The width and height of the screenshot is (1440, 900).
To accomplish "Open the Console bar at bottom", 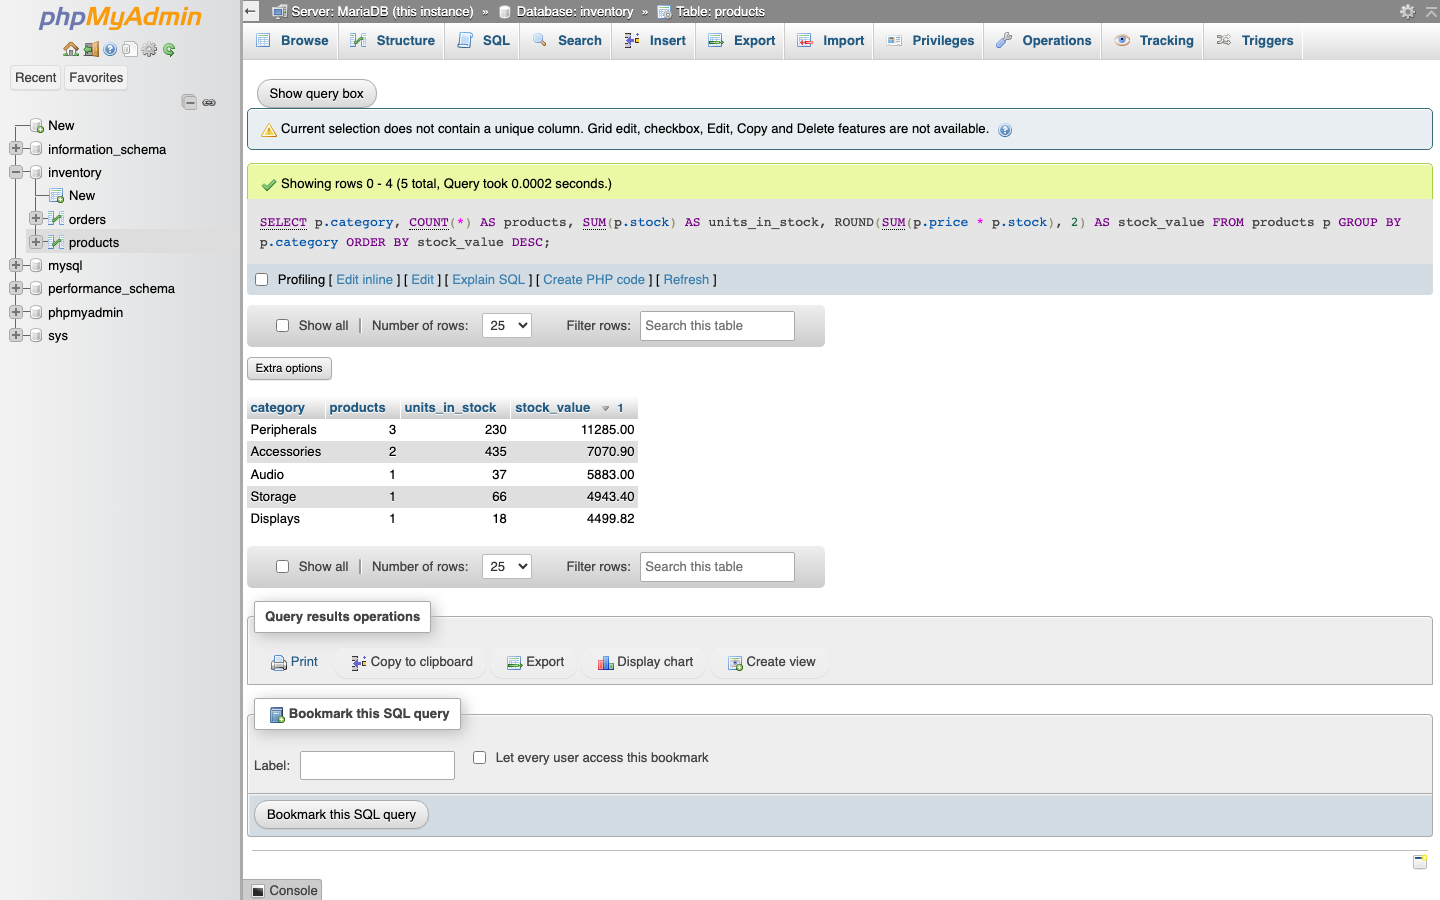I will 283,890.
